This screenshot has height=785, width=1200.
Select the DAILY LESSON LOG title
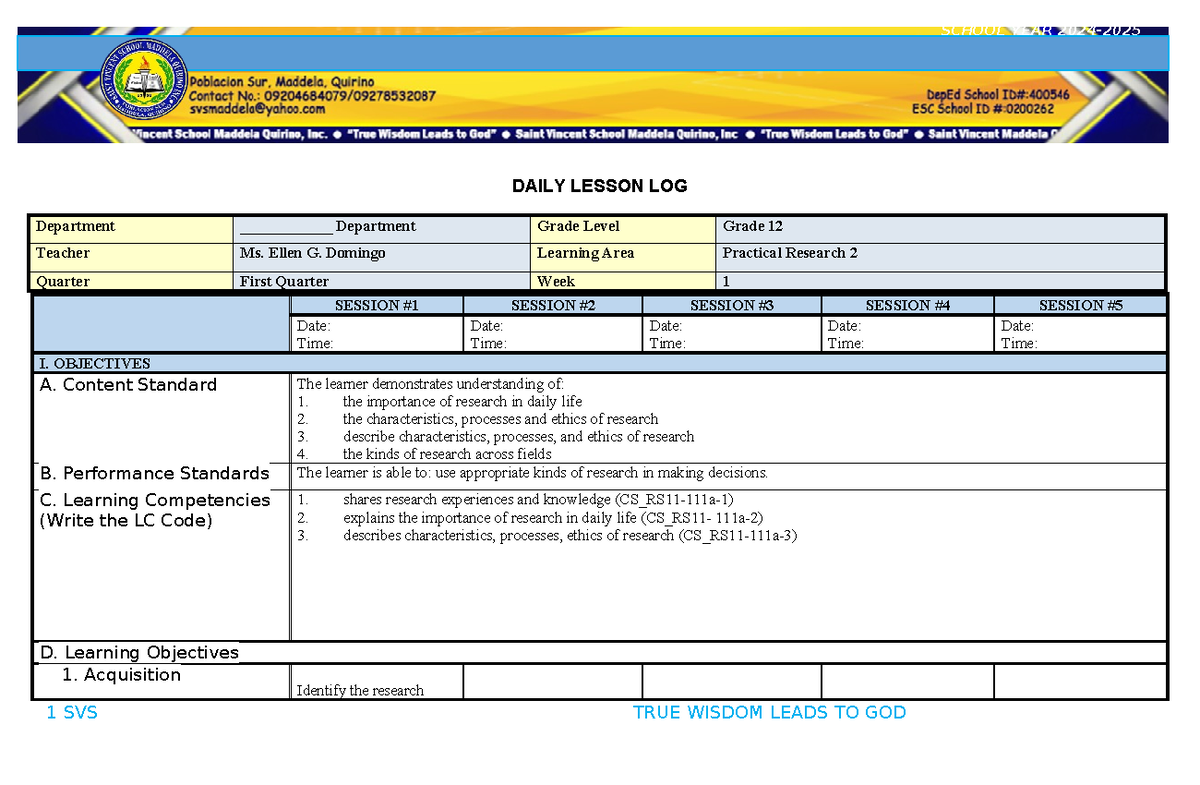pyautogui.click(x=598, y=186)
